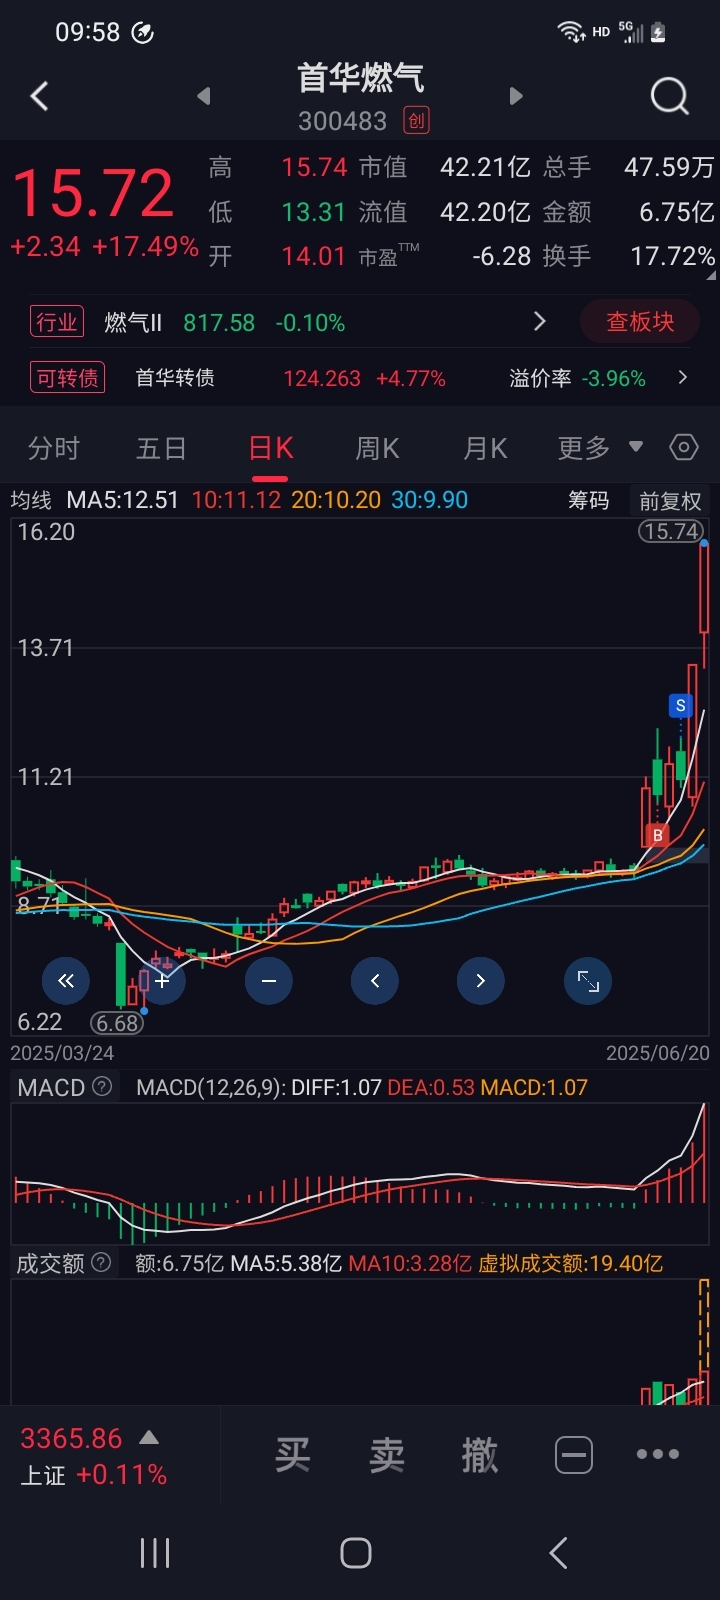Image resolution: width=720 pixels, height=1600 pixels.
Task: Tap Android recent apps button
Action: pyautogui.click(x=155, y=1553)
